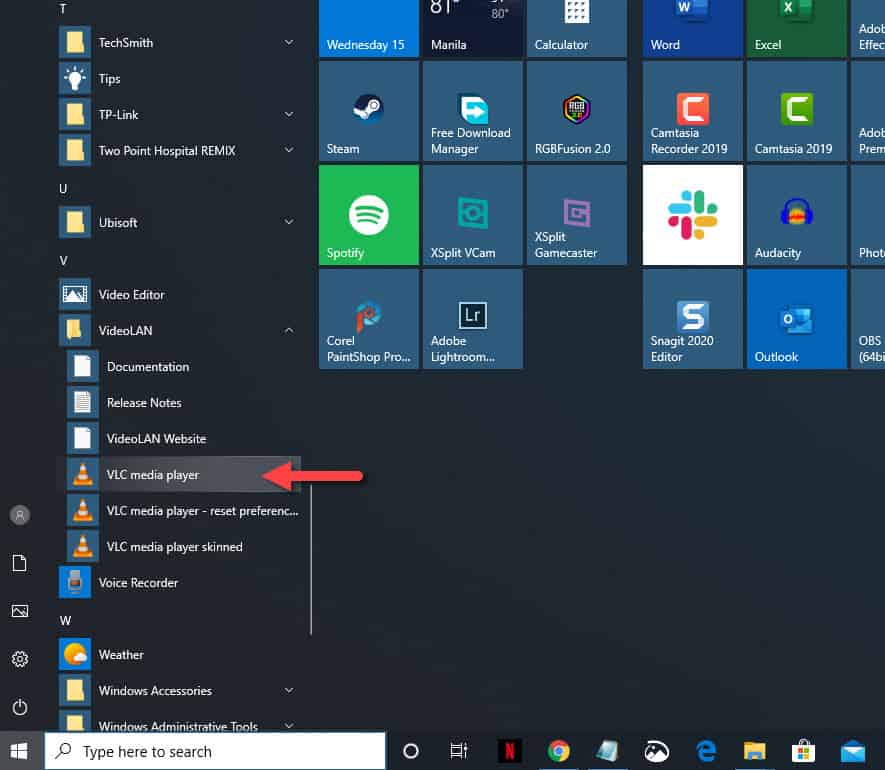Screen dimensions: 885x770
Task: Jump to letter U section header
Action: click(63, 189)
